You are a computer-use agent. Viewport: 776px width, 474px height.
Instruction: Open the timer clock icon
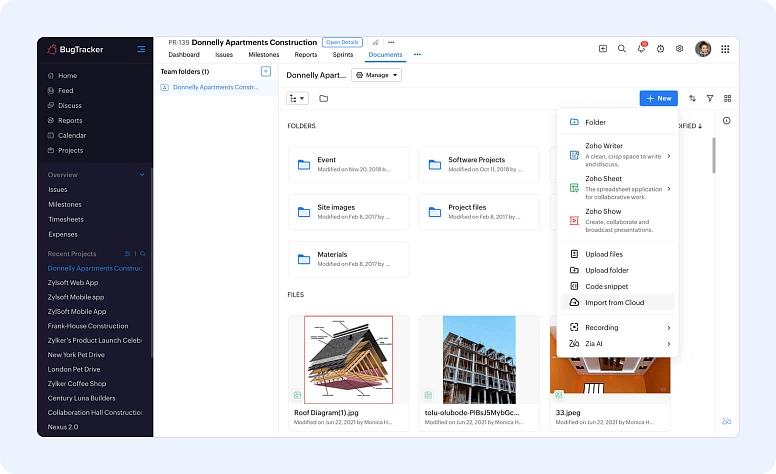coord(660,48)
